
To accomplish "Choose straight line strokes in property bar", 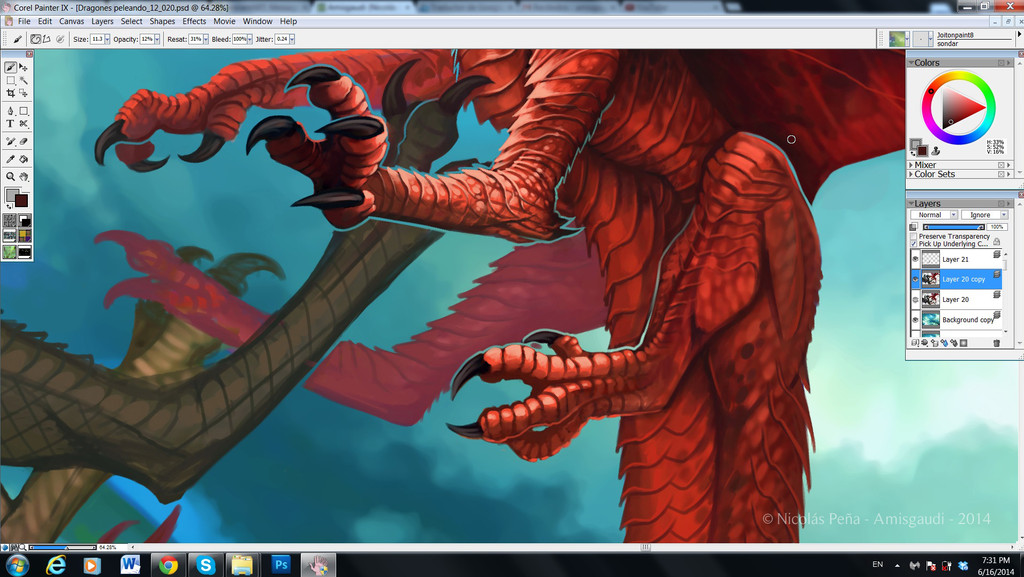I will (x=47, y=39).
